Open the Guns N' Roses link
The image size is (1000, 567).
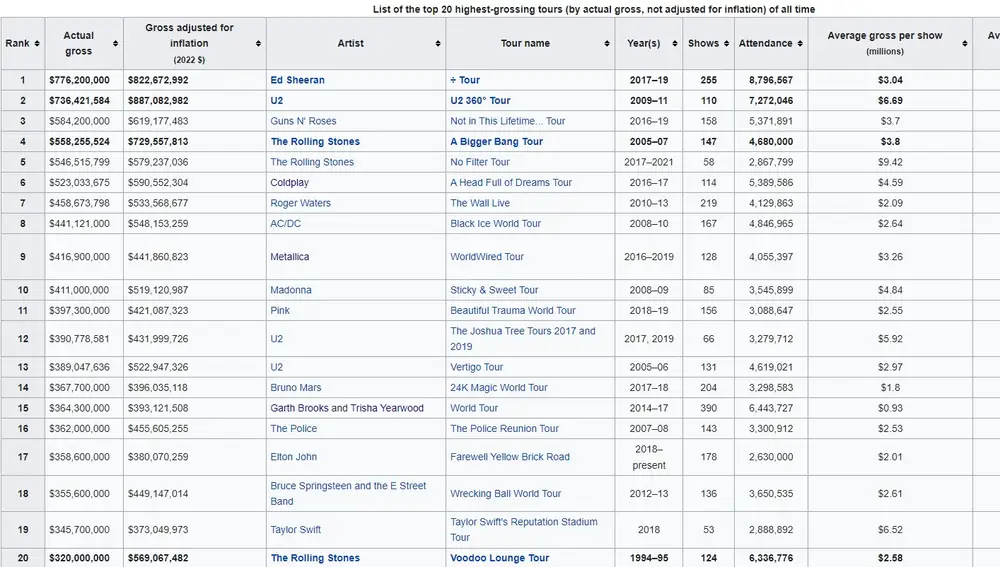click(303, 121)
